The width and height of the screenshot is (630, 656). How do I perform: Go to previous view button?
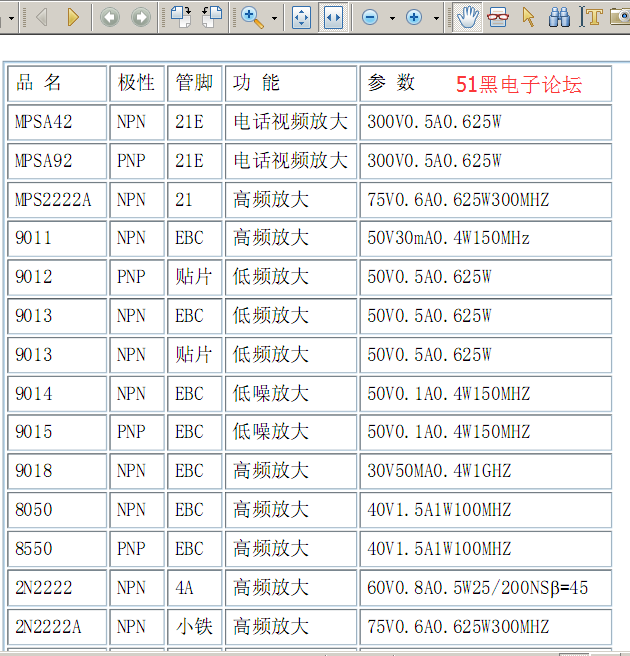click(x=110, y=17)
